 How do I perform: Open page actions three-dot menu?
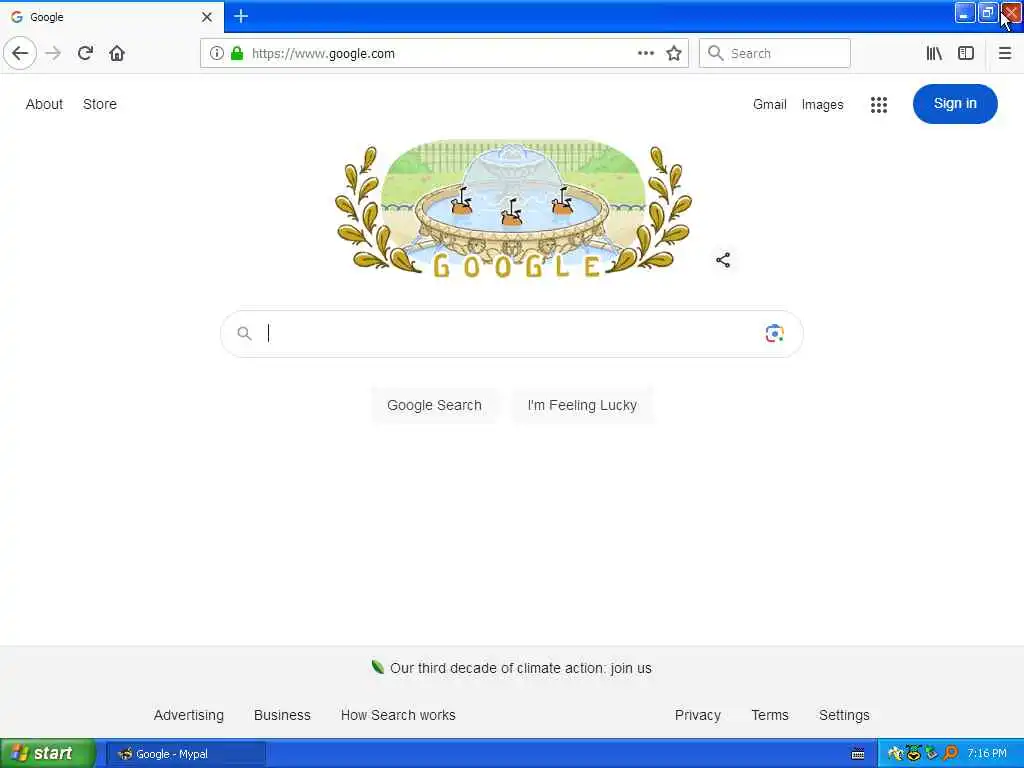click(646, 54)
